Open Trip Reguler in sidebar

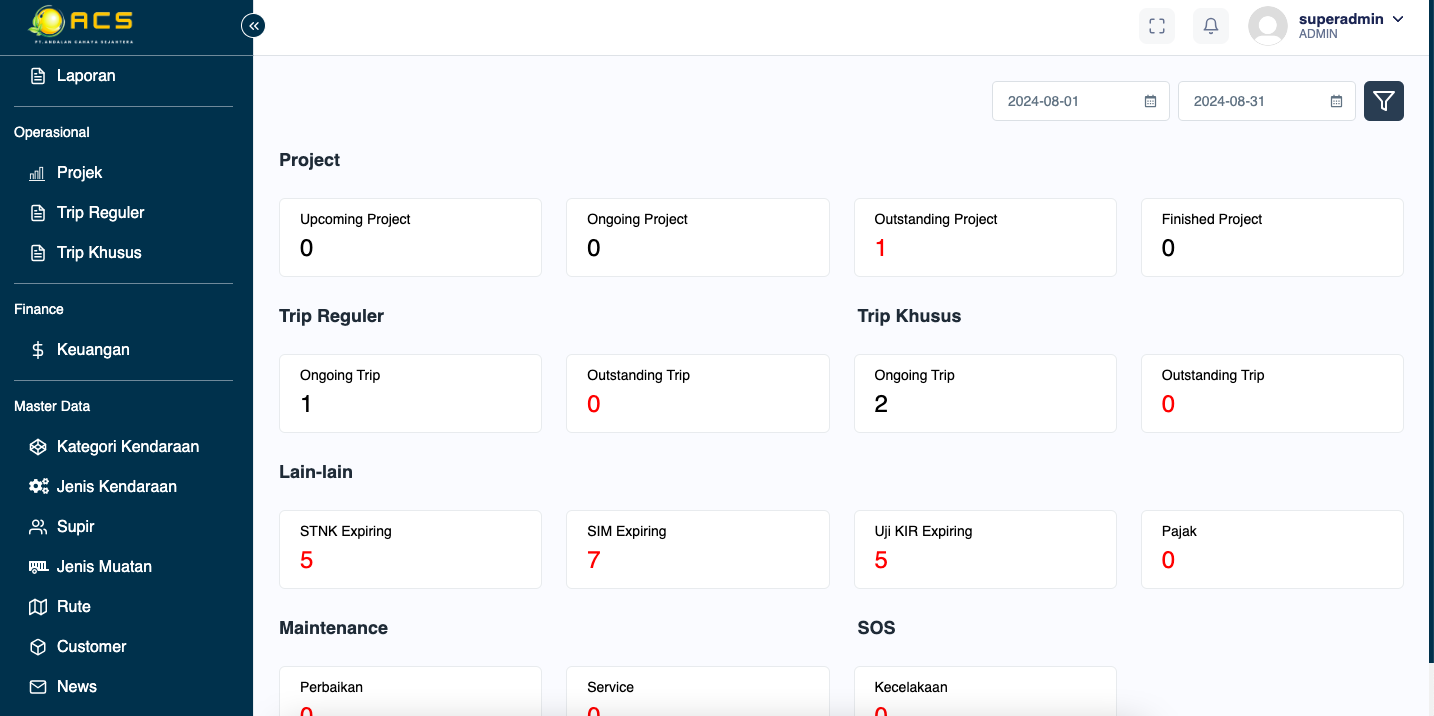pos(100,213)
